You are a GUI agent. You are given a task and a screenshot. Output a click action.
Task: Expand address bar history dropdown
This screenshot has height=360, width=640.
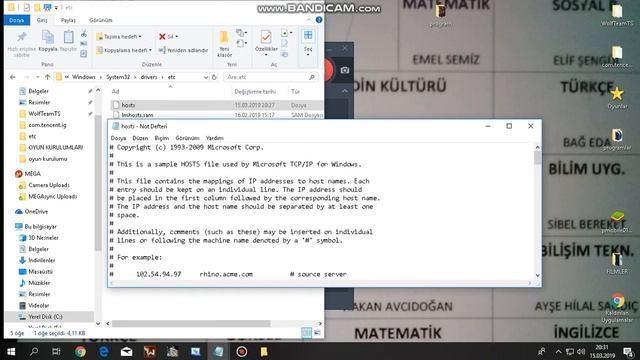point(206,77)
